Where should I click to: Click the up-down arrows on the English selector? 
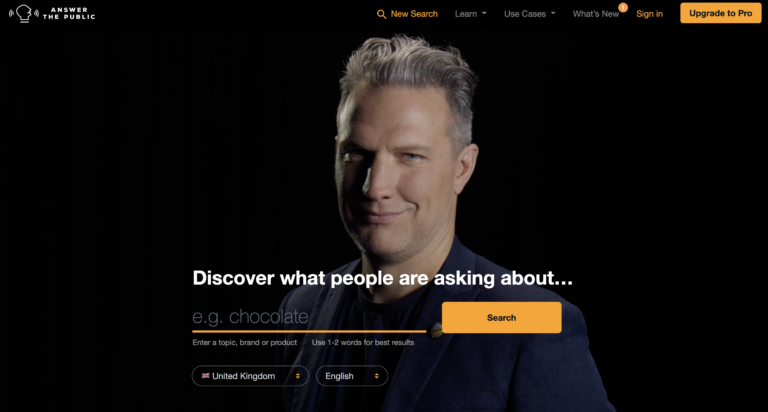(376, 376)
